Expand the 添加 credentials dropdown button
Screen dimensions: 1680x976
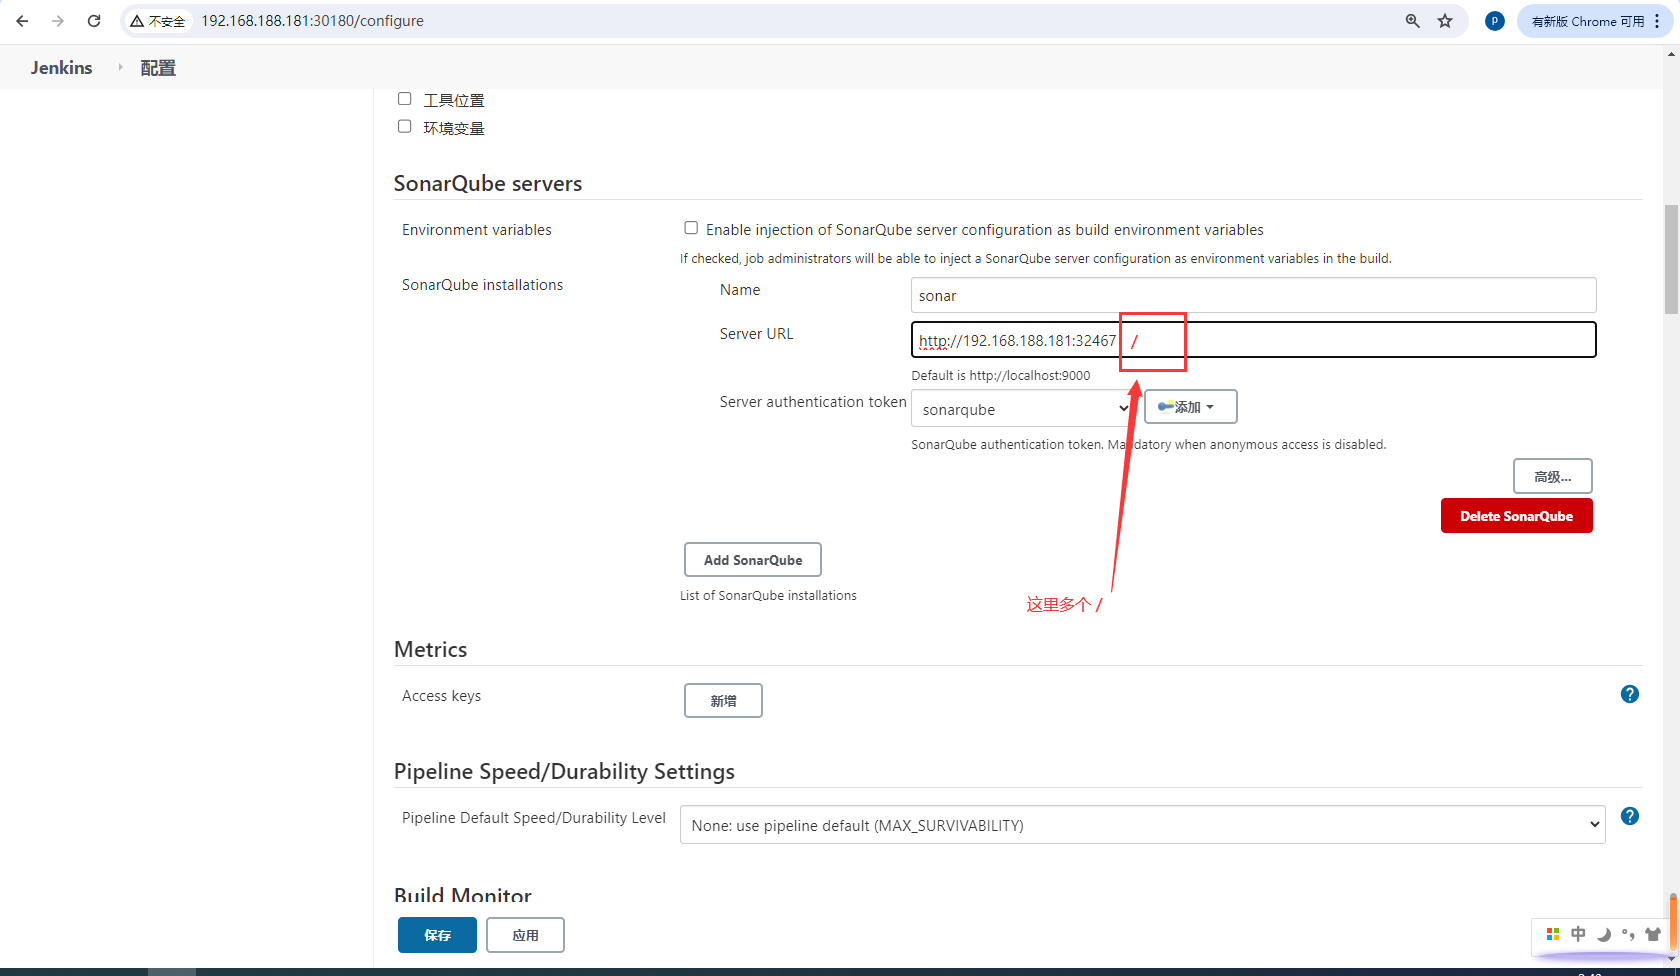pos(1191,407)
